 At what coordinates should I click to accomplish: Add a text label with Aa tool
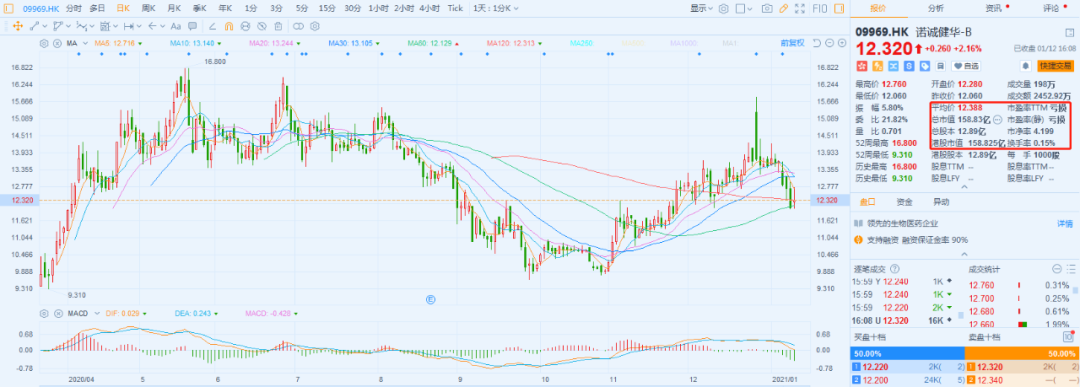(x=176, y=26)
